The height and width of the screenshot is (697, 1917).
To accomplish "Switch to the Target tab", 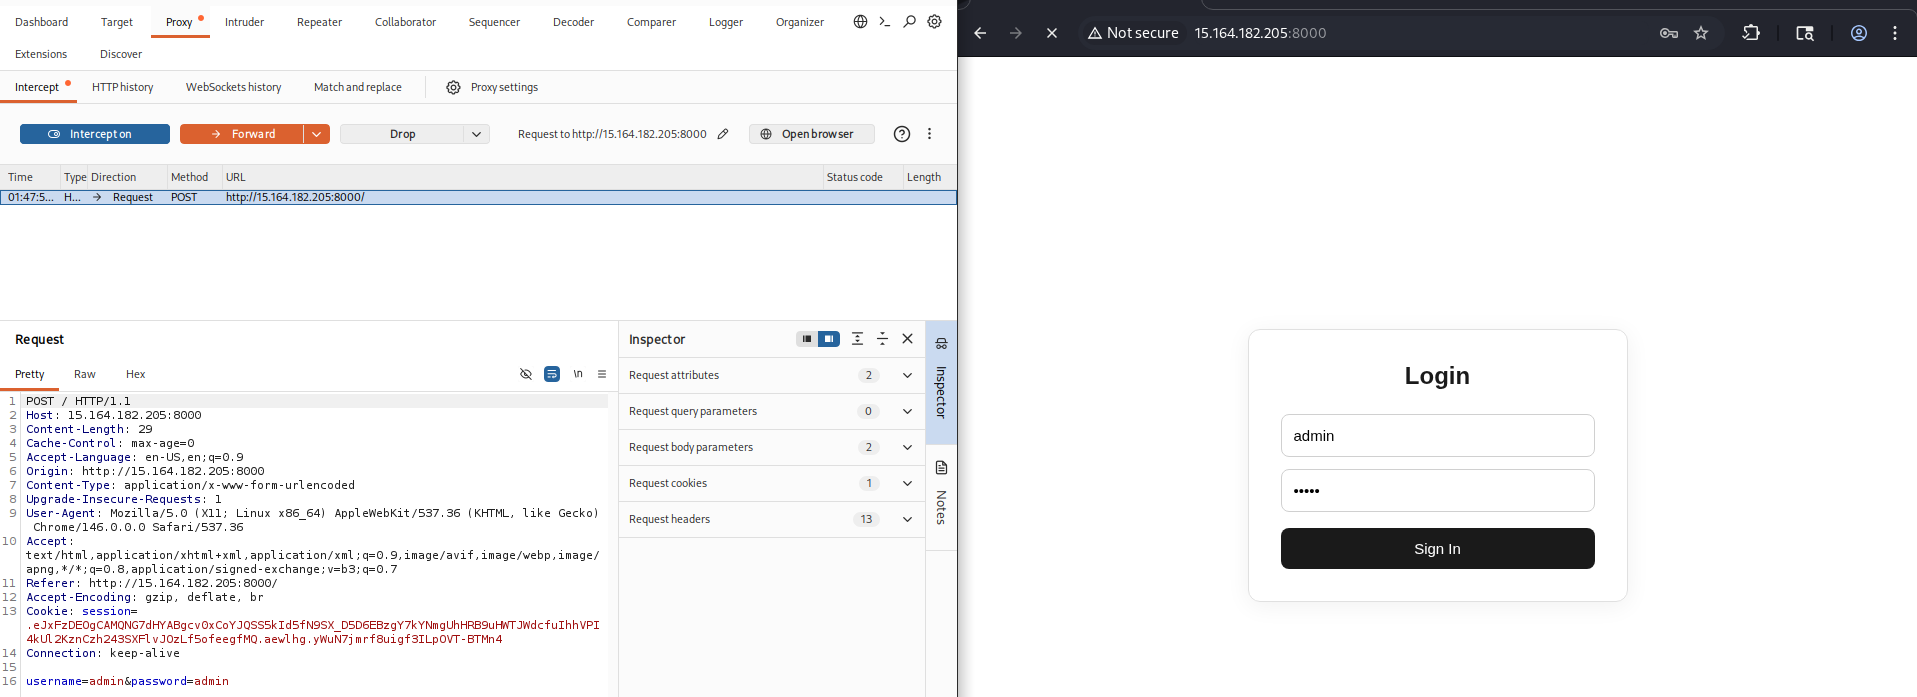I will click(117, 22).
